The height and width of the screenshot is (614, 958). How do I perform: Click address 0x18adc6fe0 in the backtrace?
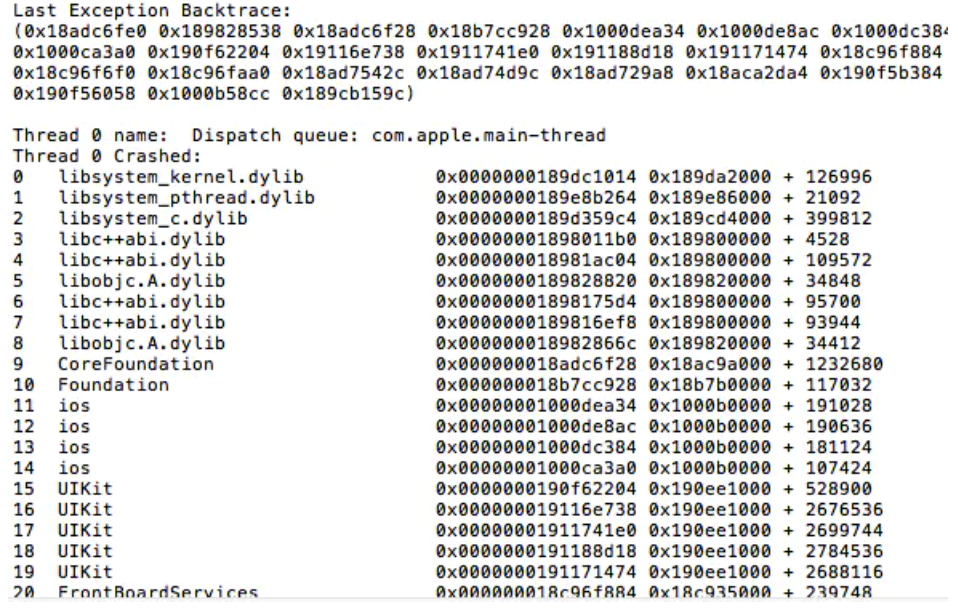coord(85,31)
